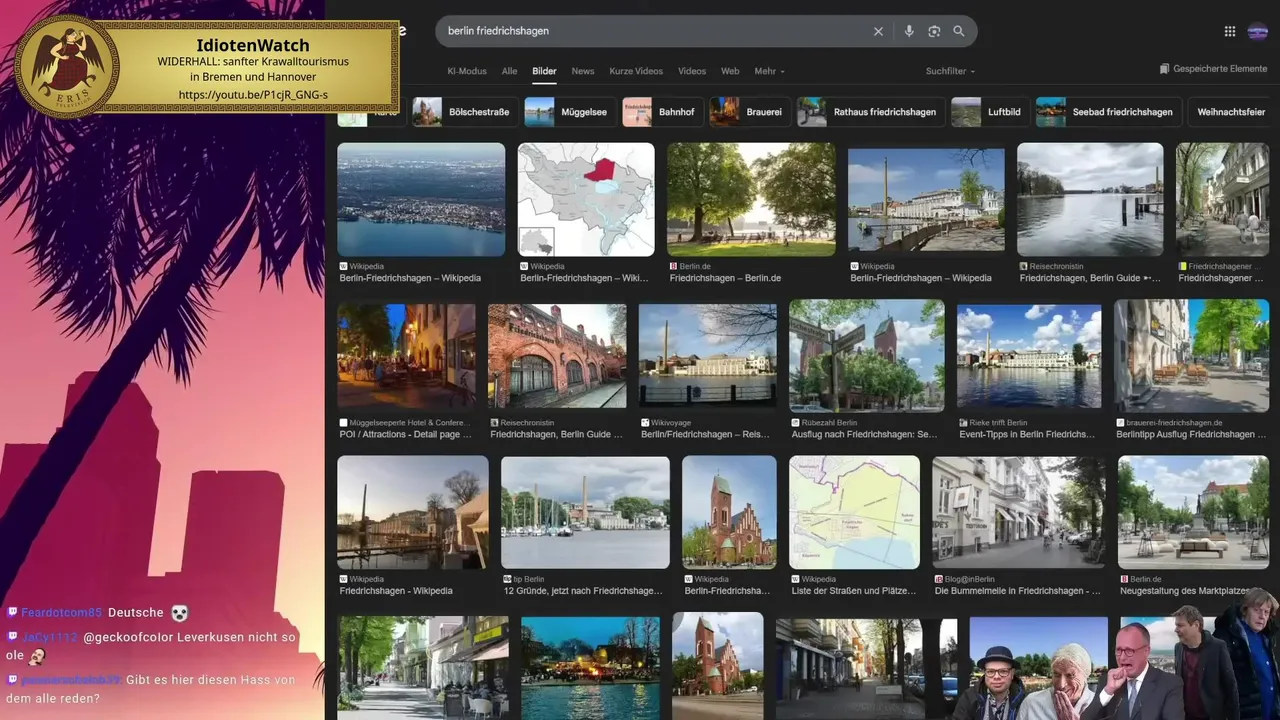Open link Friedrichshagen – Berlin.de
The height and width of the screenshot is (720, 1280).
[x=725, y=278]
